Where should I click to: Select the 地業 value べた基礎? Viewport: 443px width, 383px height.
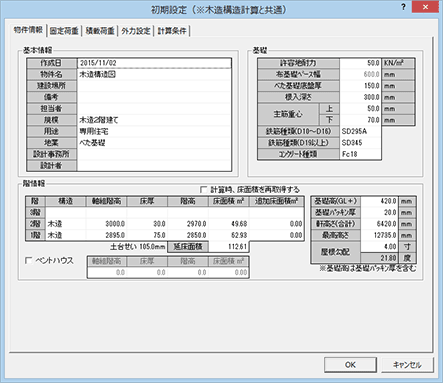(154, 143)
